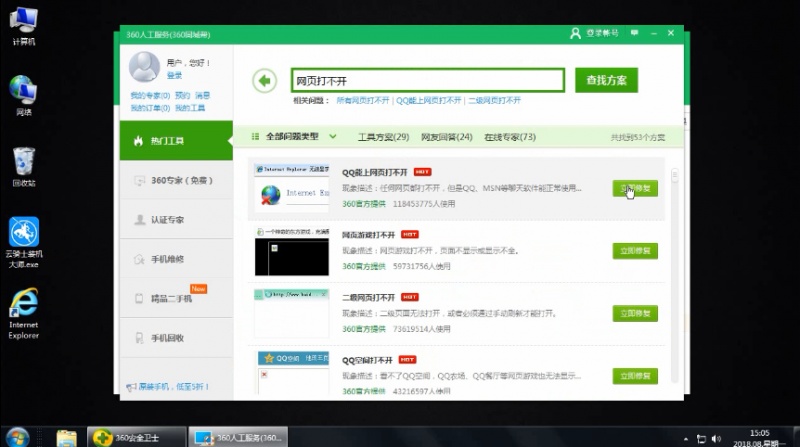Open 网络 desktop icon
800x447 pixels.
tap(23, 96)
